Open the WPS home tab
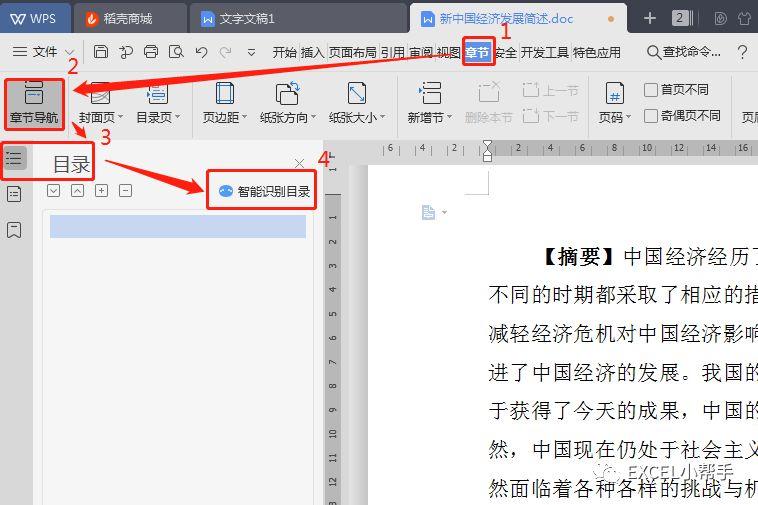Viewport: 758px width, 505px height. click(34, 18)
